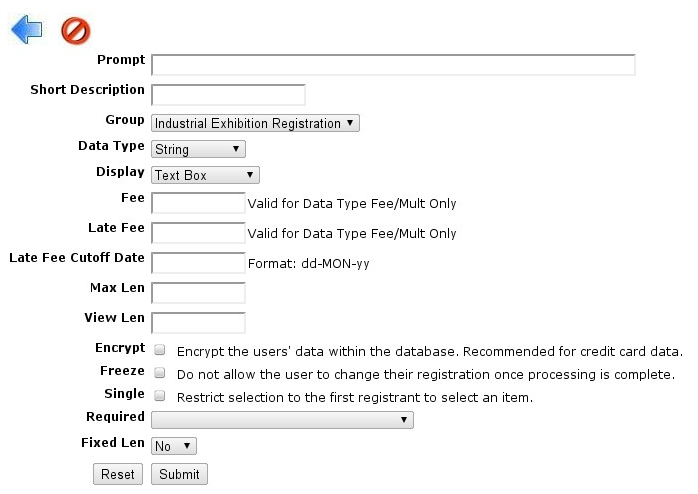Click the Reset button

(x=118, y=474)
